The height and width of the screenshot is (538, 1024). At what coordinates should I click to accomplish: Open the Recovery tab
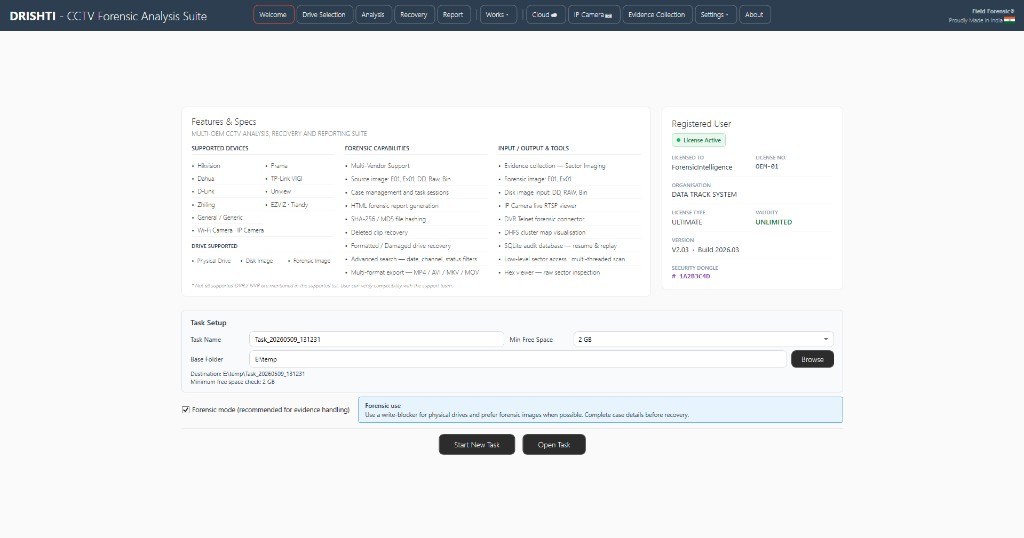tap(413, 14)
